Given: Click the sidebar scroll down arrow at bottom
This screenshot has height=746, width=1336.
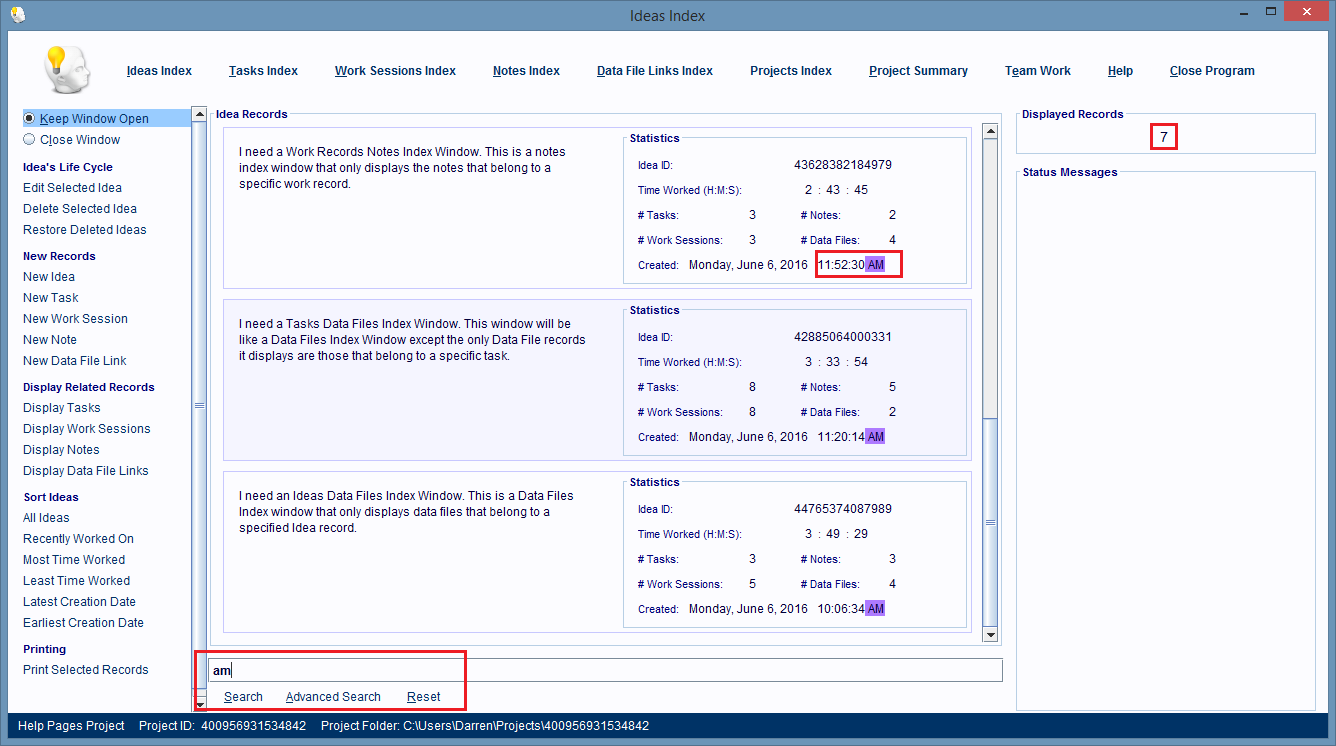Looking at the screenshot, I should tap(199, 705).
